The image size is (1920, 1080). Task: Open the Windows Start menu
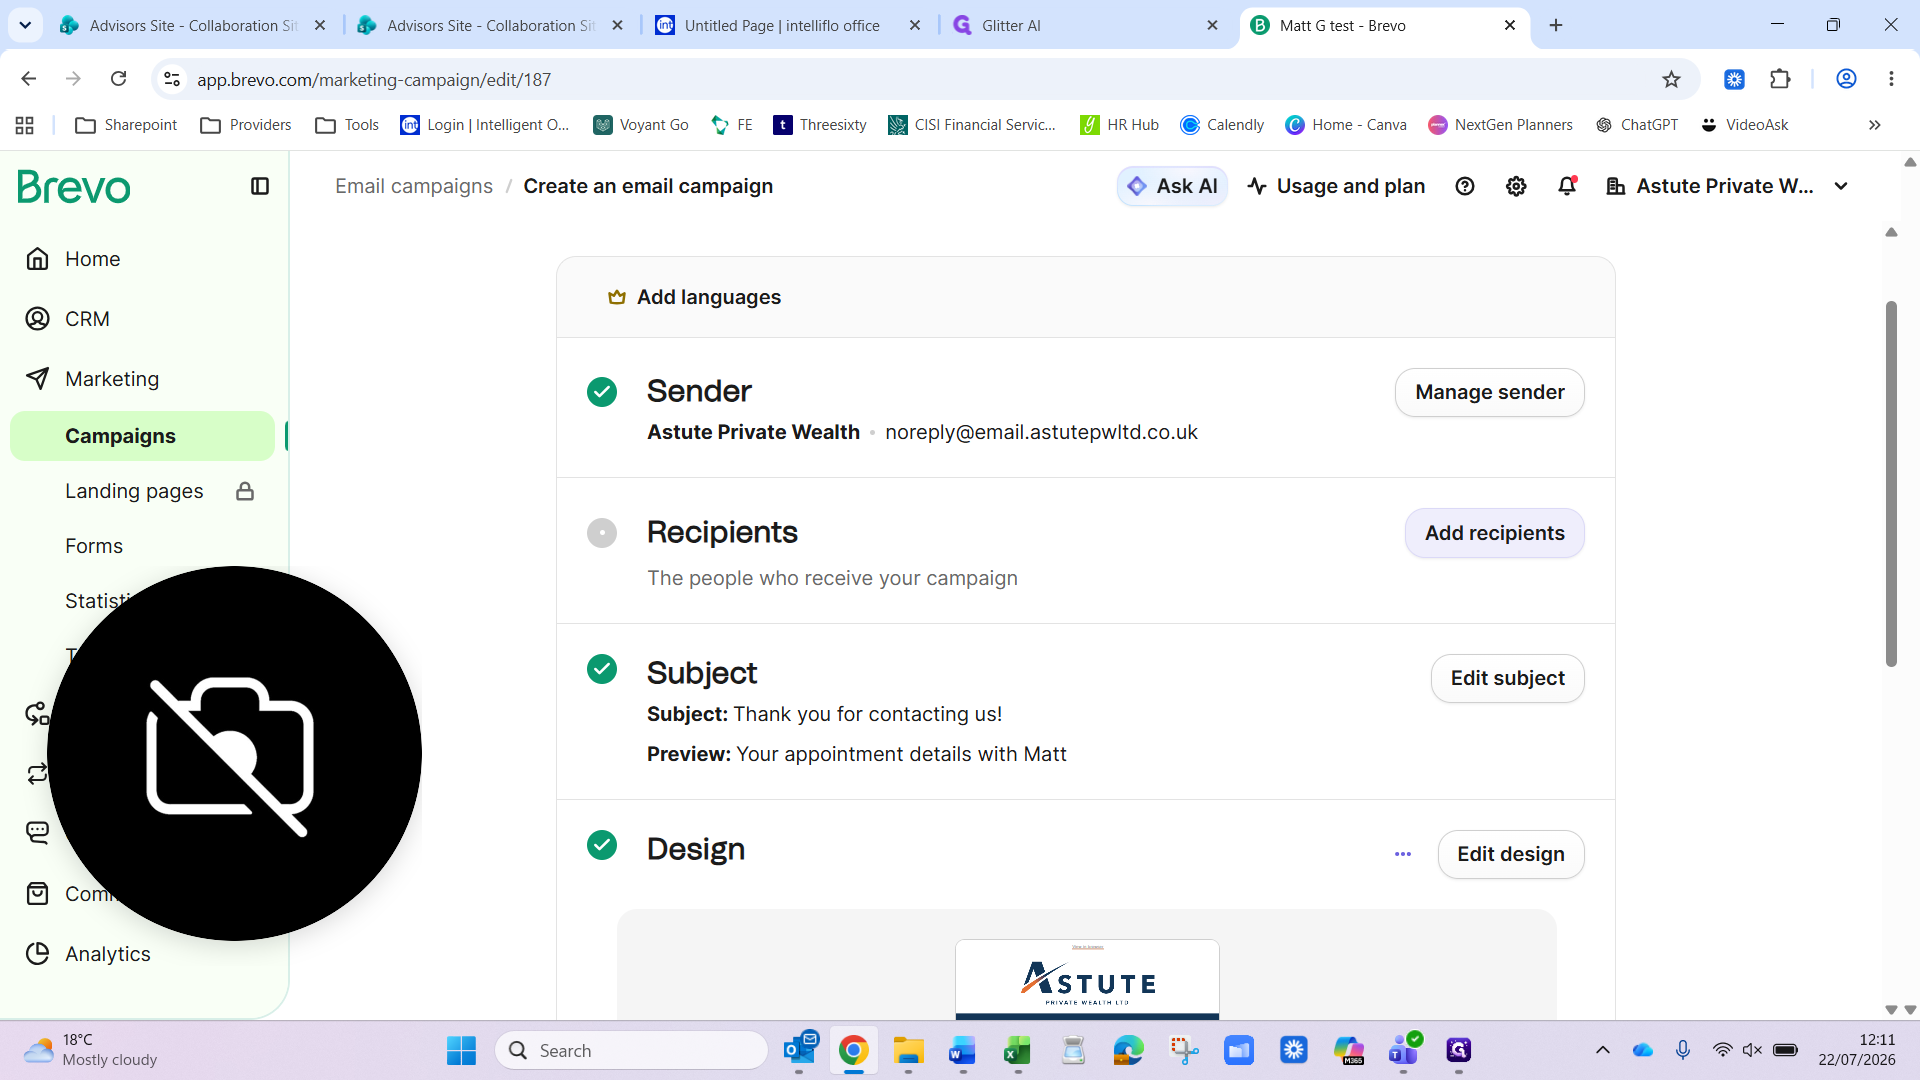pyautogui.click(x=461, y=1050)
